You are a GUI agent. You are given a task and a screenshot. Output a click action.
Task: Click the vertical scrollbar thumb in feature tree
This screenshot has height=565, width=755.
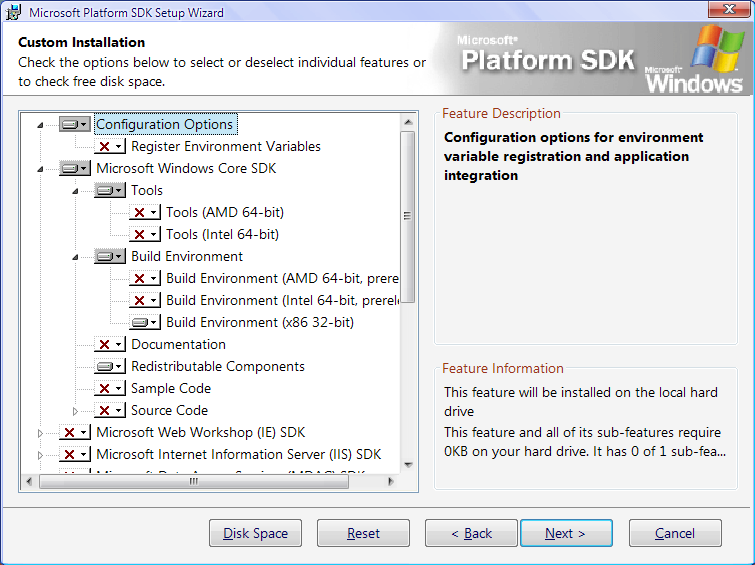[408, 217]
